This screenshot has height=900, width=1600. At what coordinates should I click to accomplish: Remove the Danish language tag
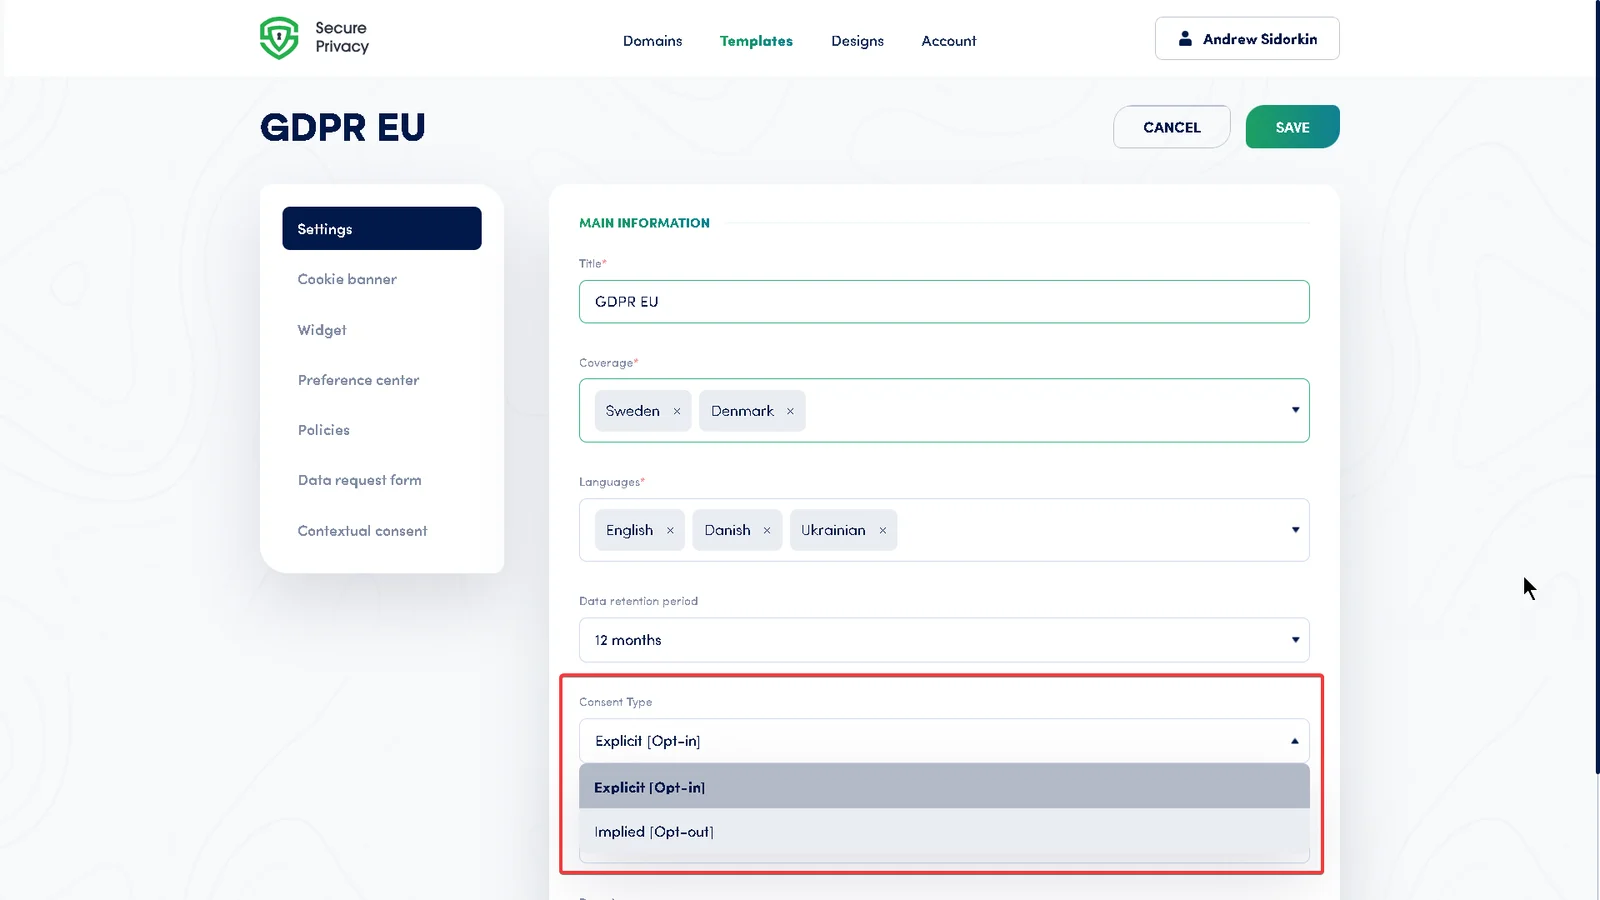pos(766,530)
